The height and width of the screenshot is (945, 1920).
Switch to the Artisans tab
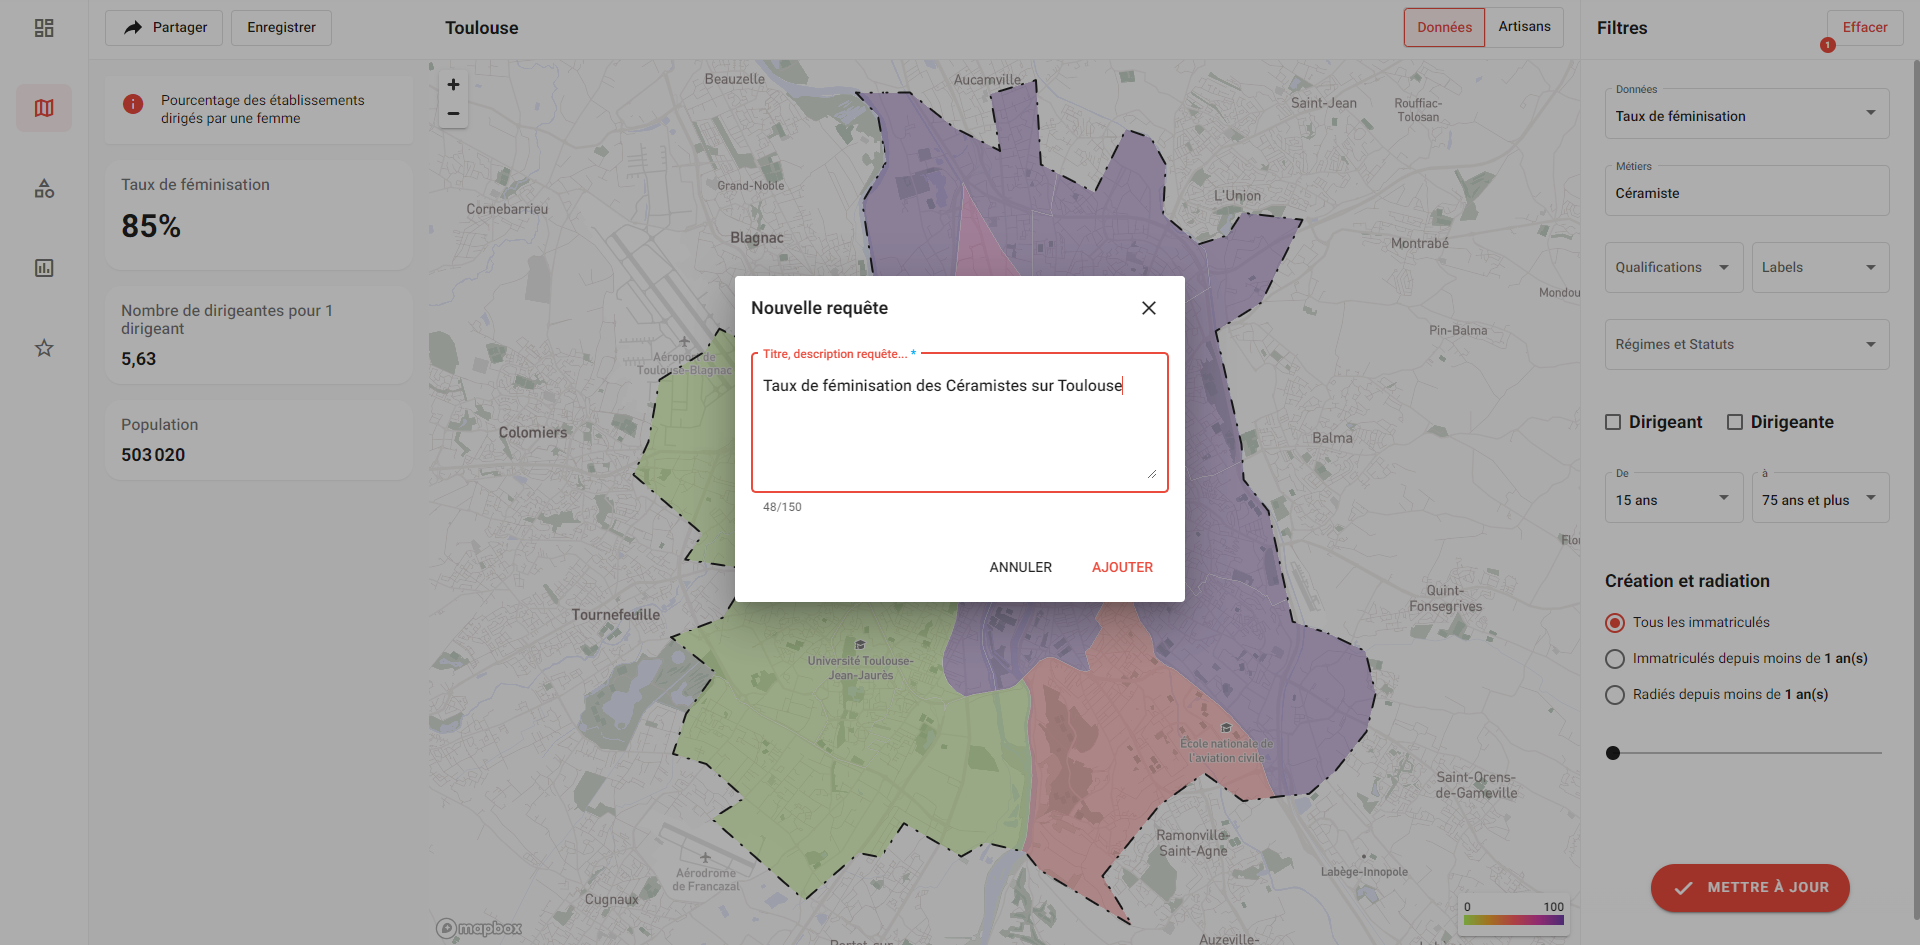tap(1524, 27)
